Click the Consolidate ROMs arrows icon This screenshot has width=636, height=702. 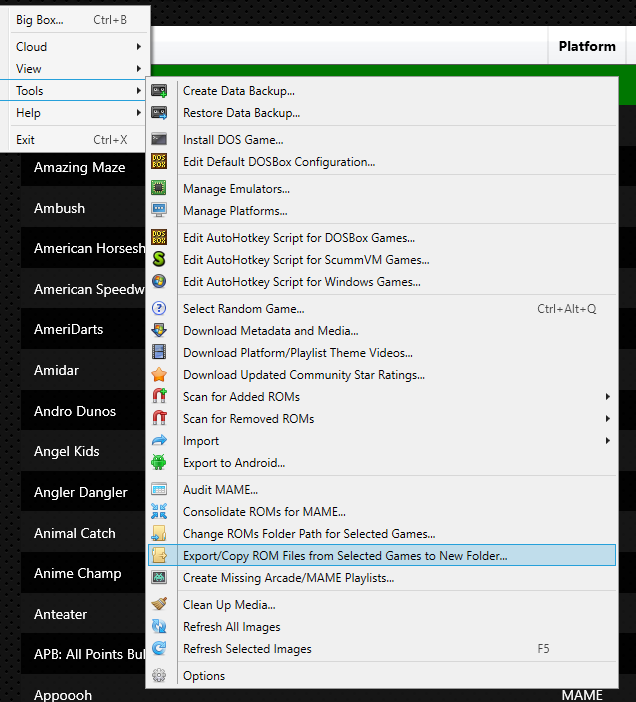pyautogui.click(x=159, y=511)
